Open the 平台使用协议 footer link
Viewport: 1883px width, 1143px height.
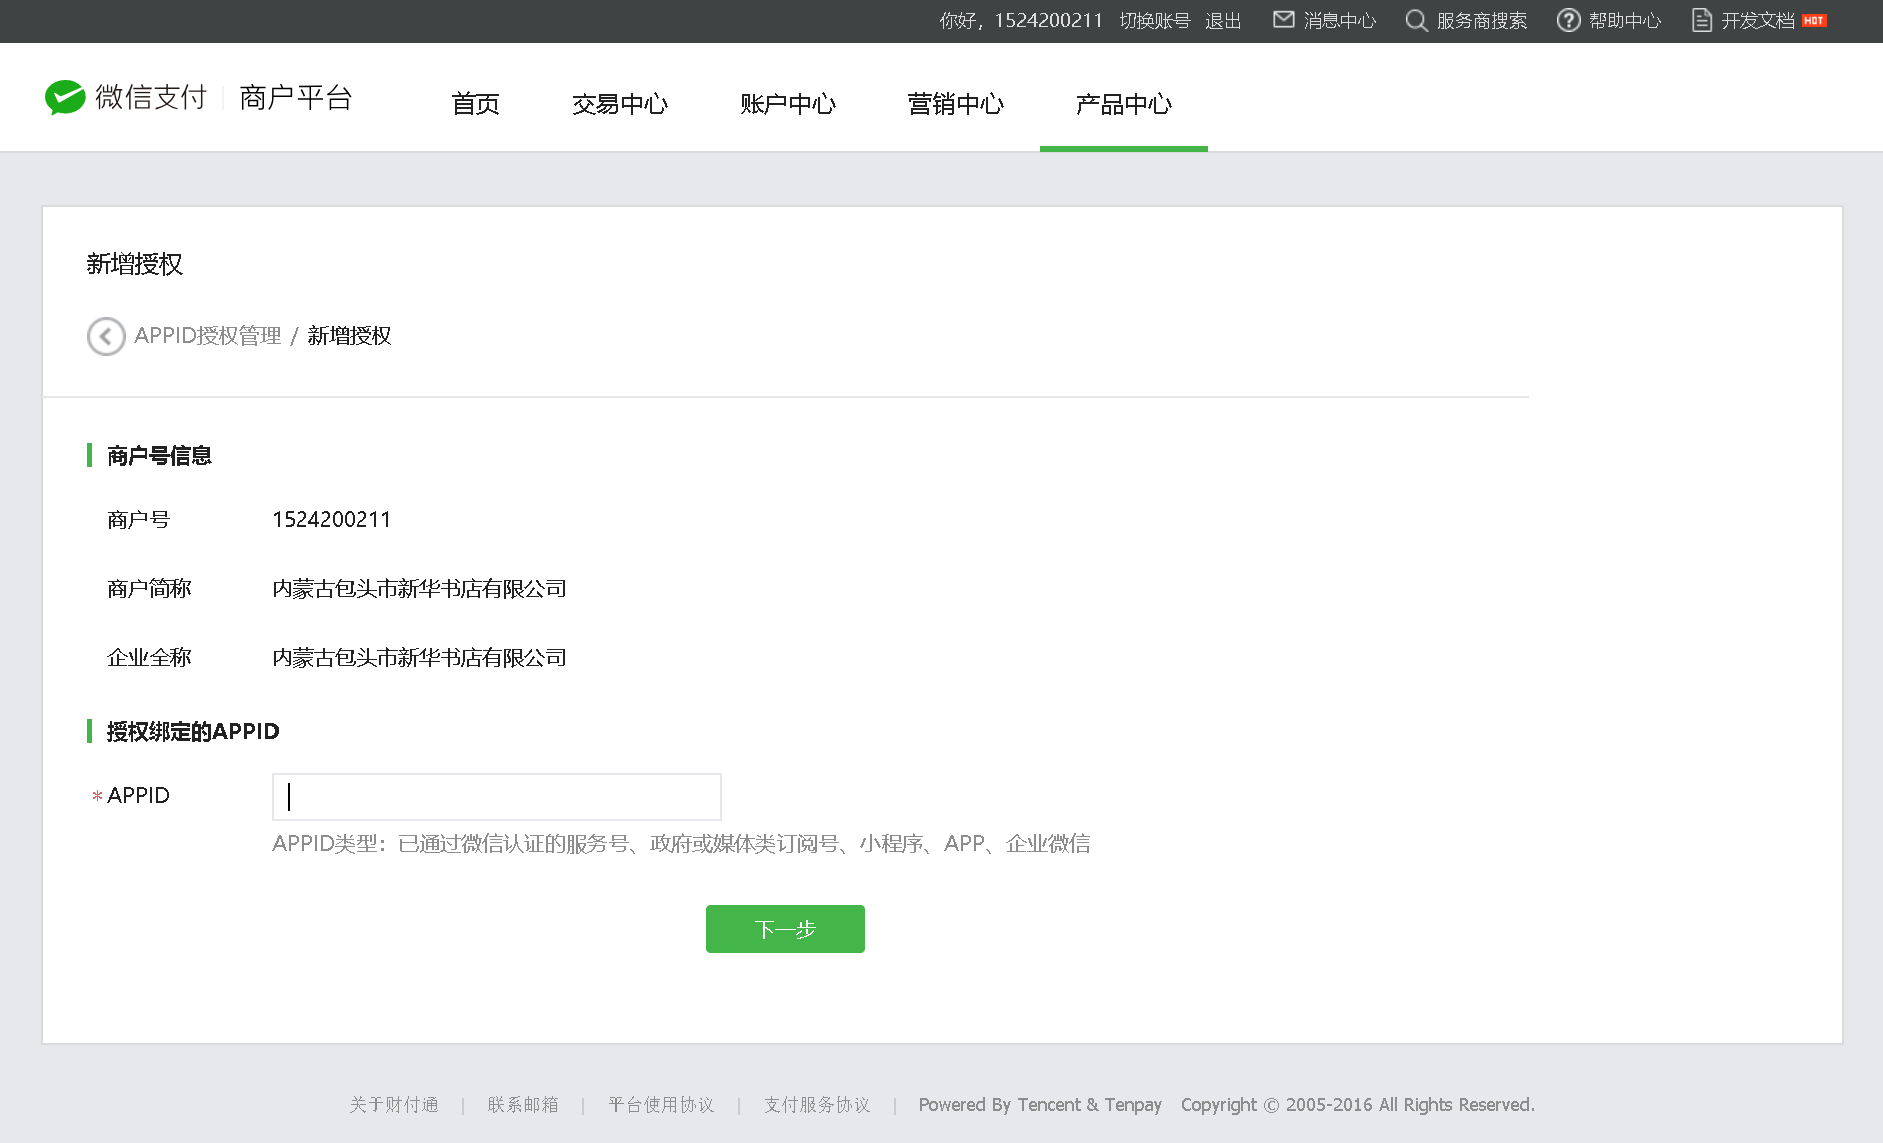click(x=661, y=1105)
